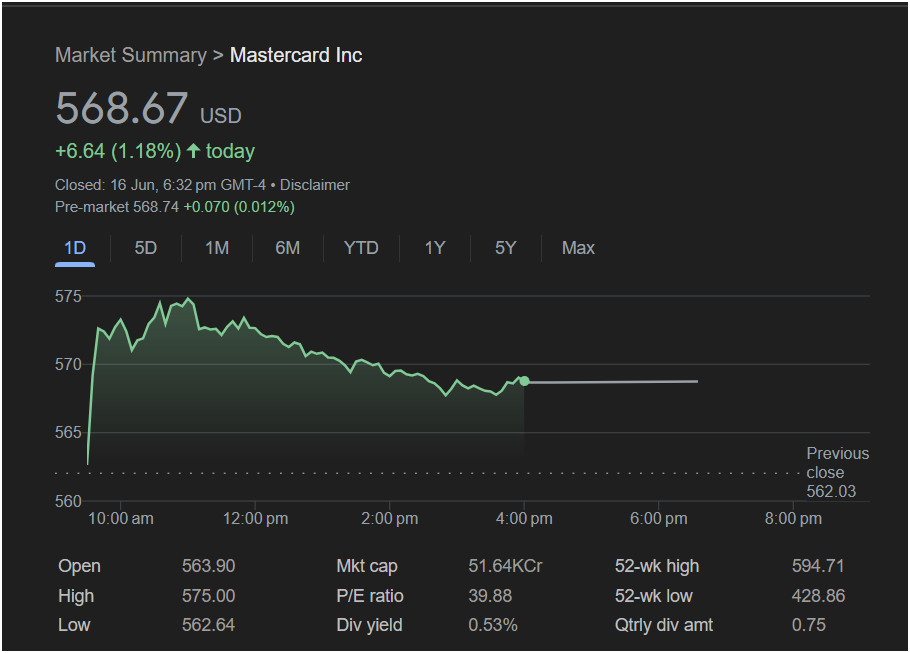
Task: Click the P/E ratio value 39.88
Action: (x=490, y=596)
